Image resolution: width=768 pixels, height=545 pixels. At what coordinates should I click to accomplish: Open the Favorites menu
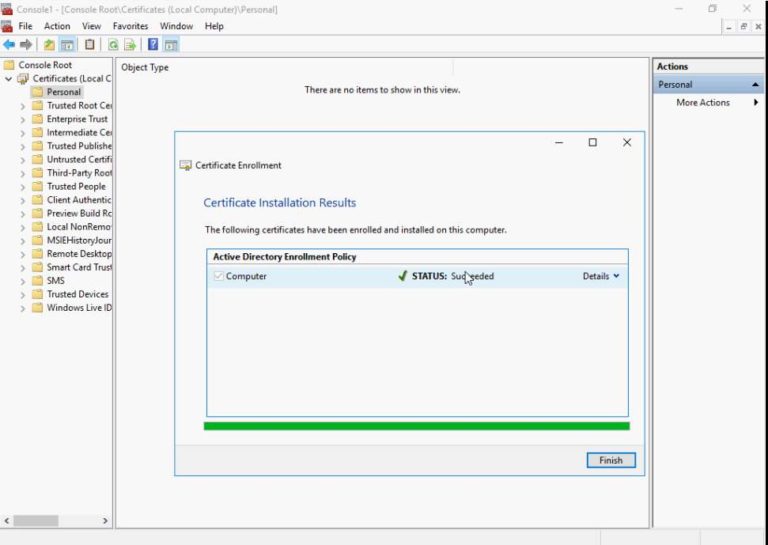[130, 26]
